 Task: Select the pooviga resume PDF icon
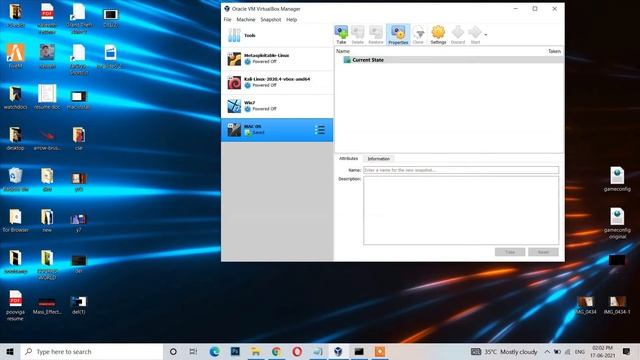point(16,305)
